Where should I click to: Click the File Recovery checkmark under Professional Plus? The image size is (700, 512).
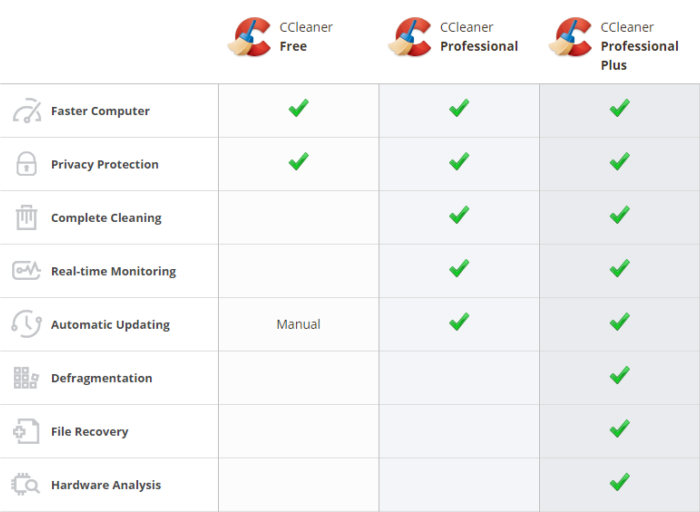click(x=620, y=429)
